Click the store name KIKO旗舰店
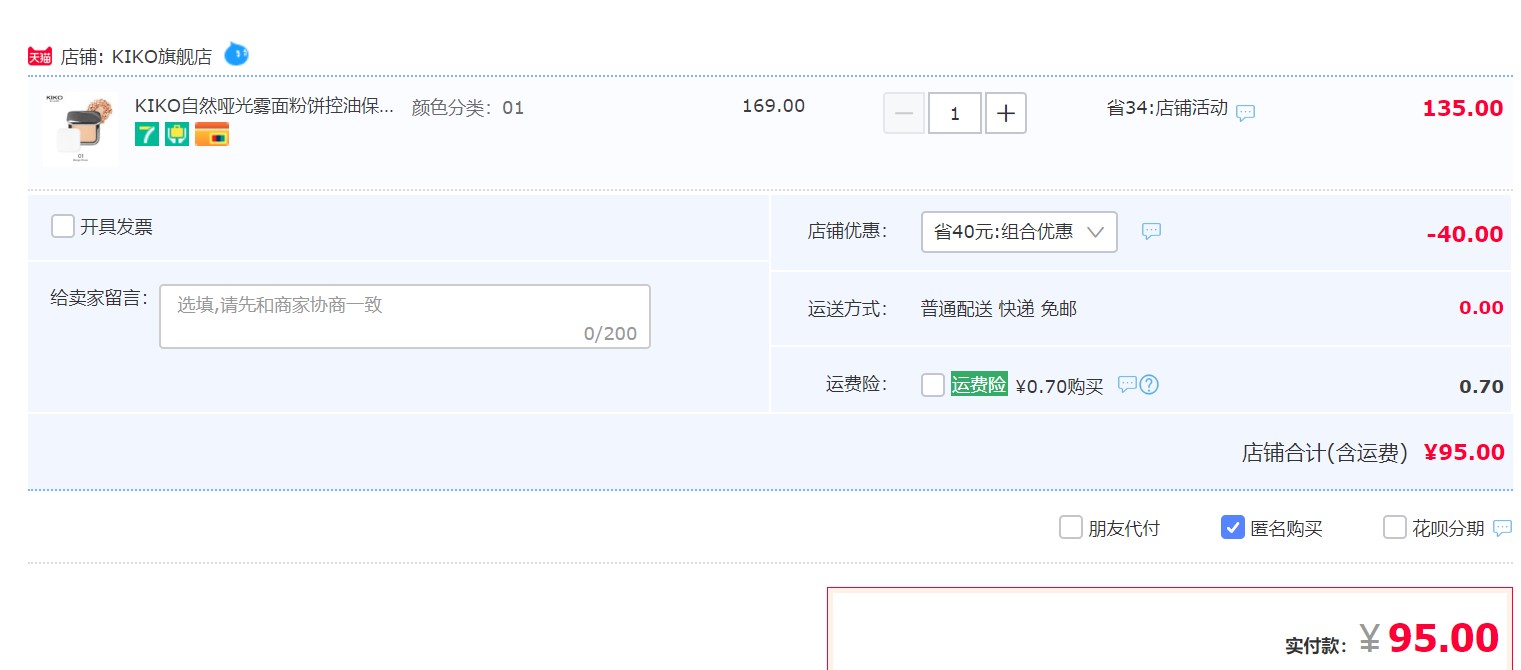 tap(162, 57)
